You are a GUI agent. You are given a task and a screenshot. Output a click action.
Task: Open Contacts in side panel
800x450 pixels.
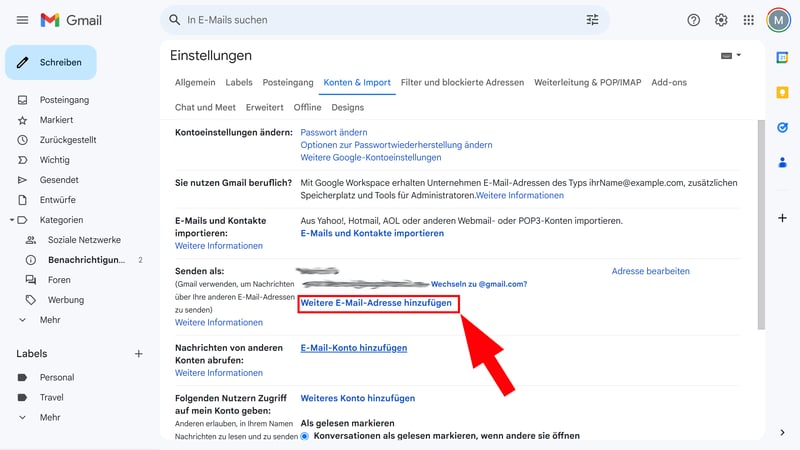click(x=782, y=162)
